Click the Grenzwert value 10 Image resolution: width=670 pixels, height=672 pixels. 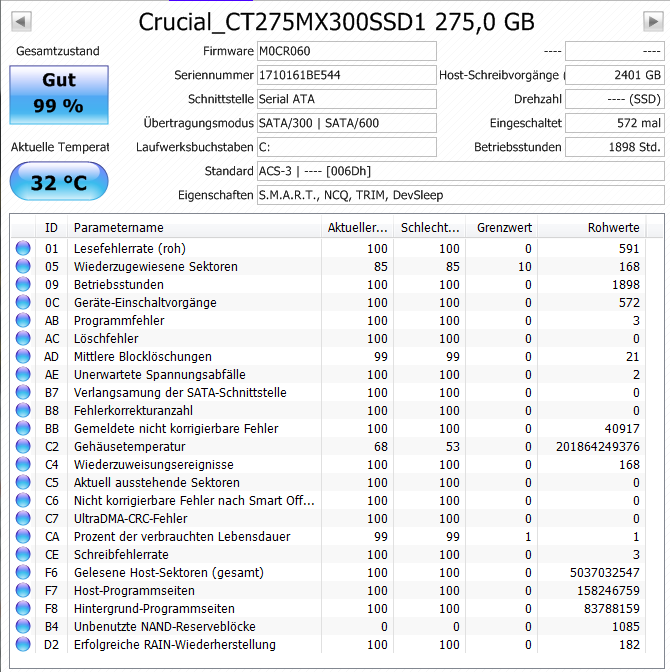[x=525, y=267]
